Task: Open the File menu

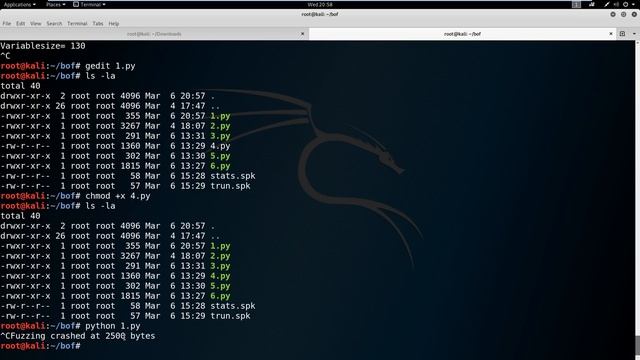Action: (7, 24)
